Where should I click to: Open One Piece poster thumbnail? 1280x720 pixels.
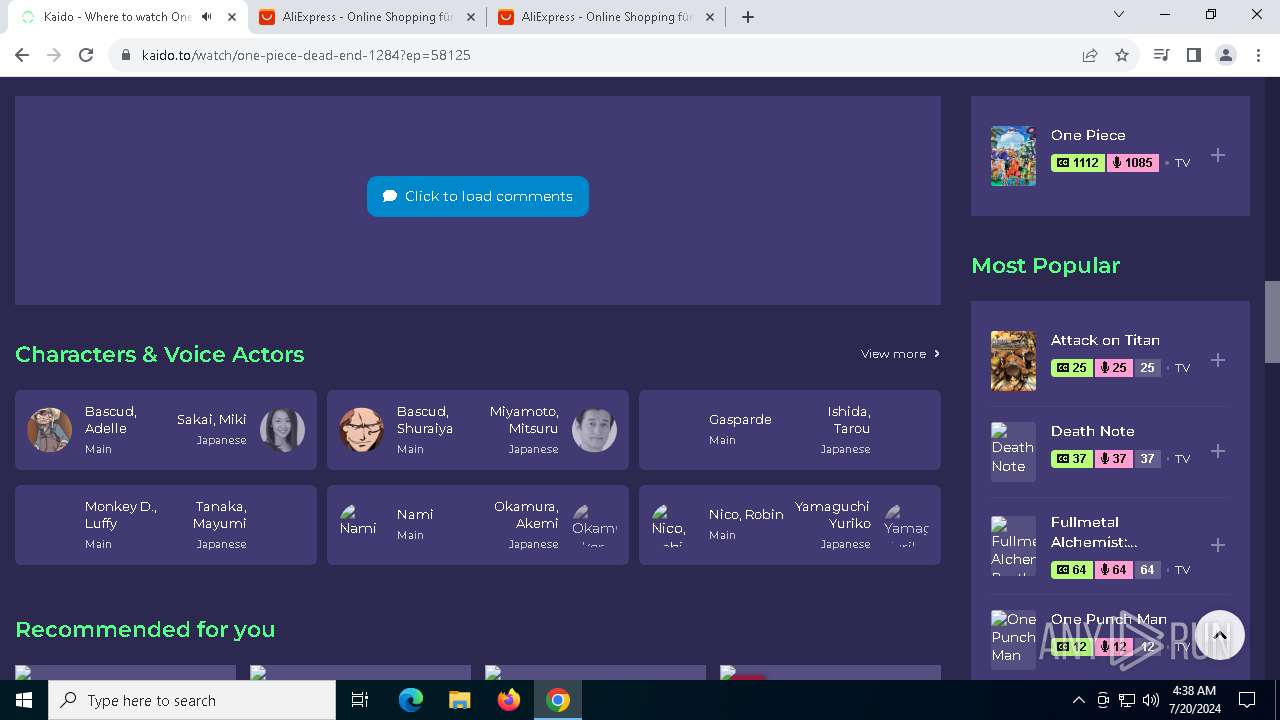click(x=1013, y=156)
